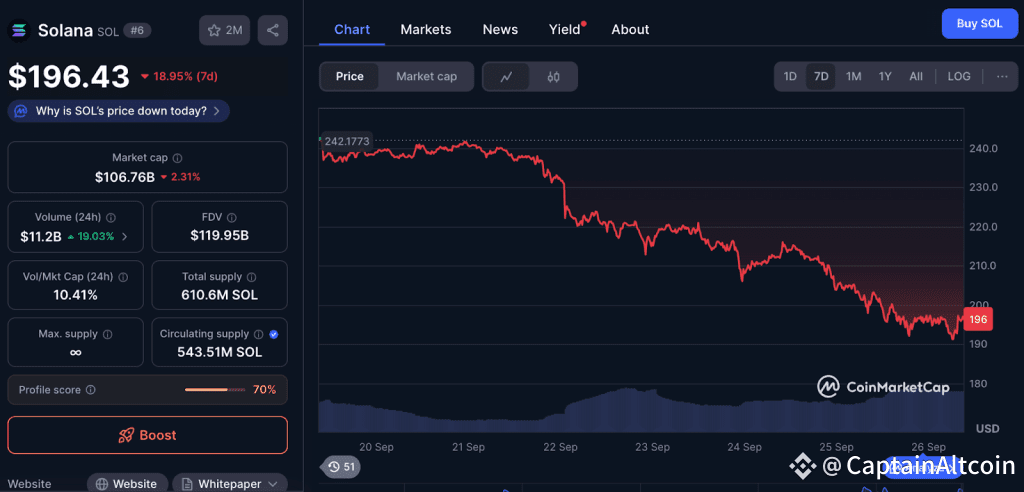Click the volume bars area under chart
Viewport: 1024px width, 492px height.
click(x=641, y=410)
